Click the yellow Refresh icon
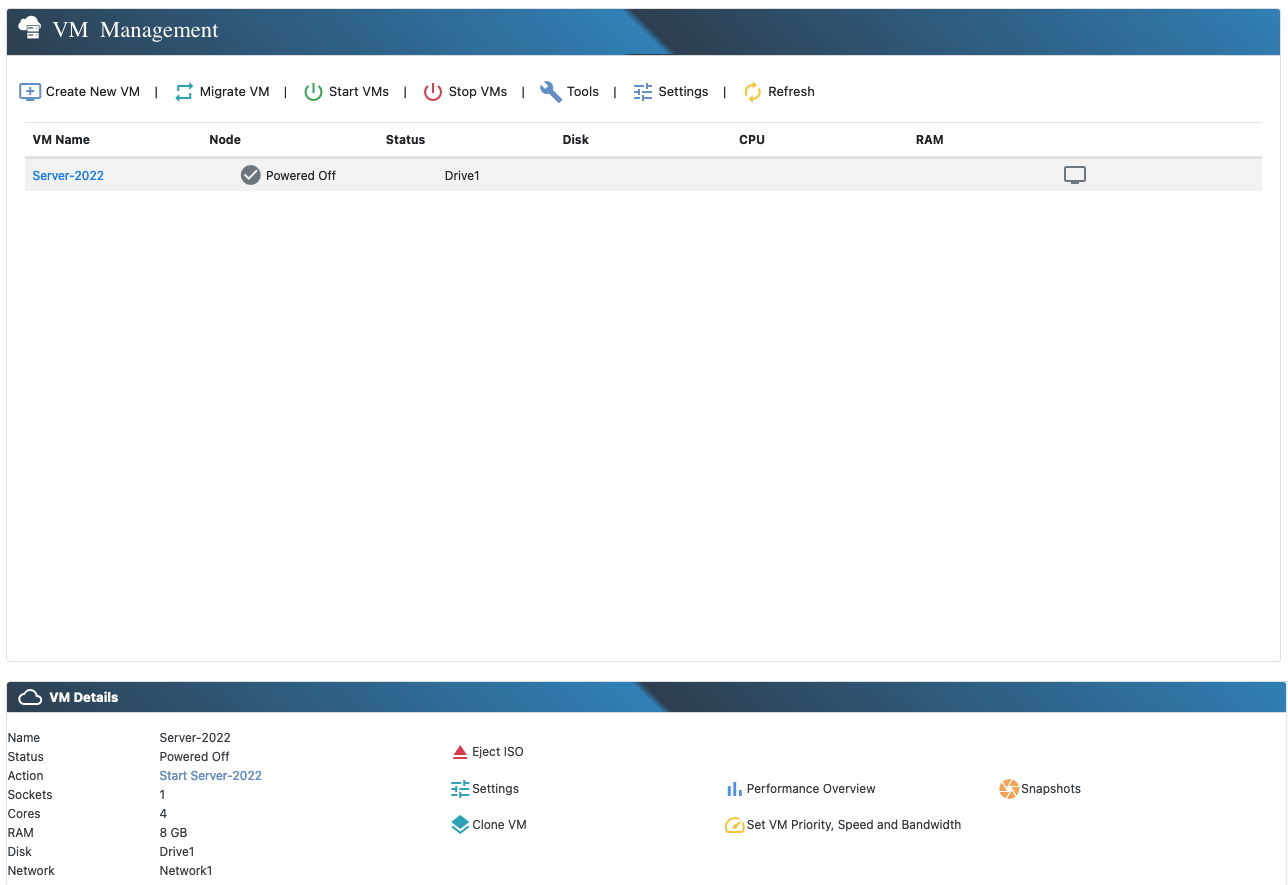 tap(753, 92)
